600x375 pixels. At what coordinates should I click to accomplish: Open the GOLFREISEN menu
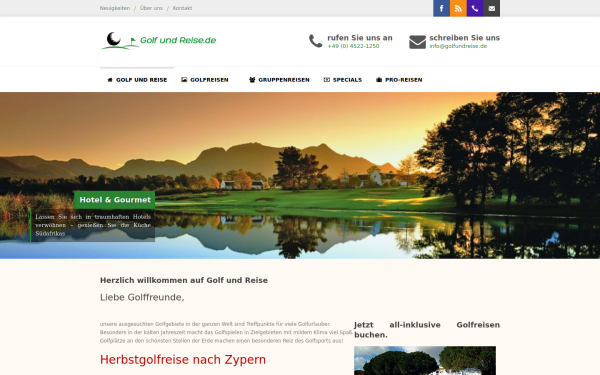pos(205,80)
